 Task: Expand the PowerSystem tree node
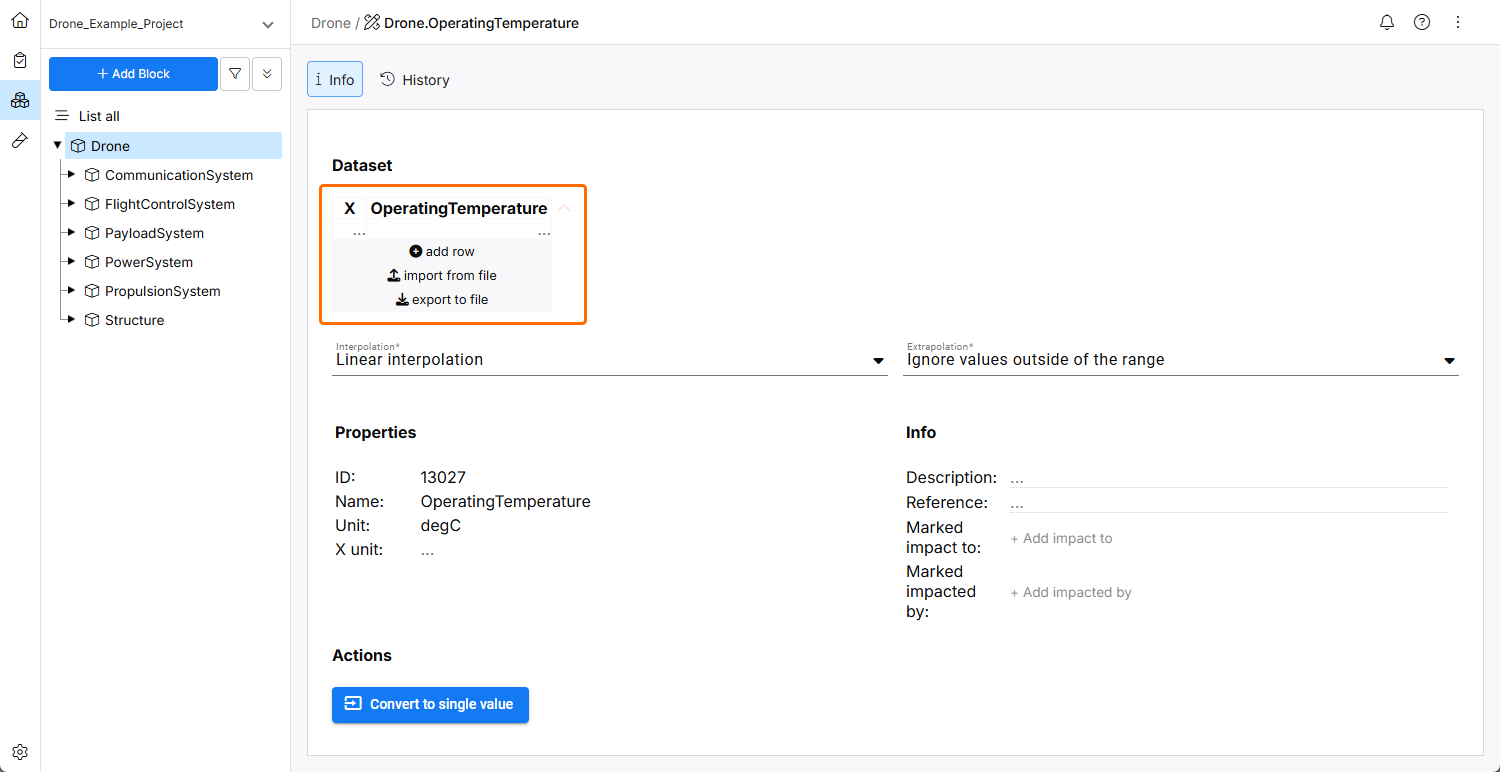(70, 262)
